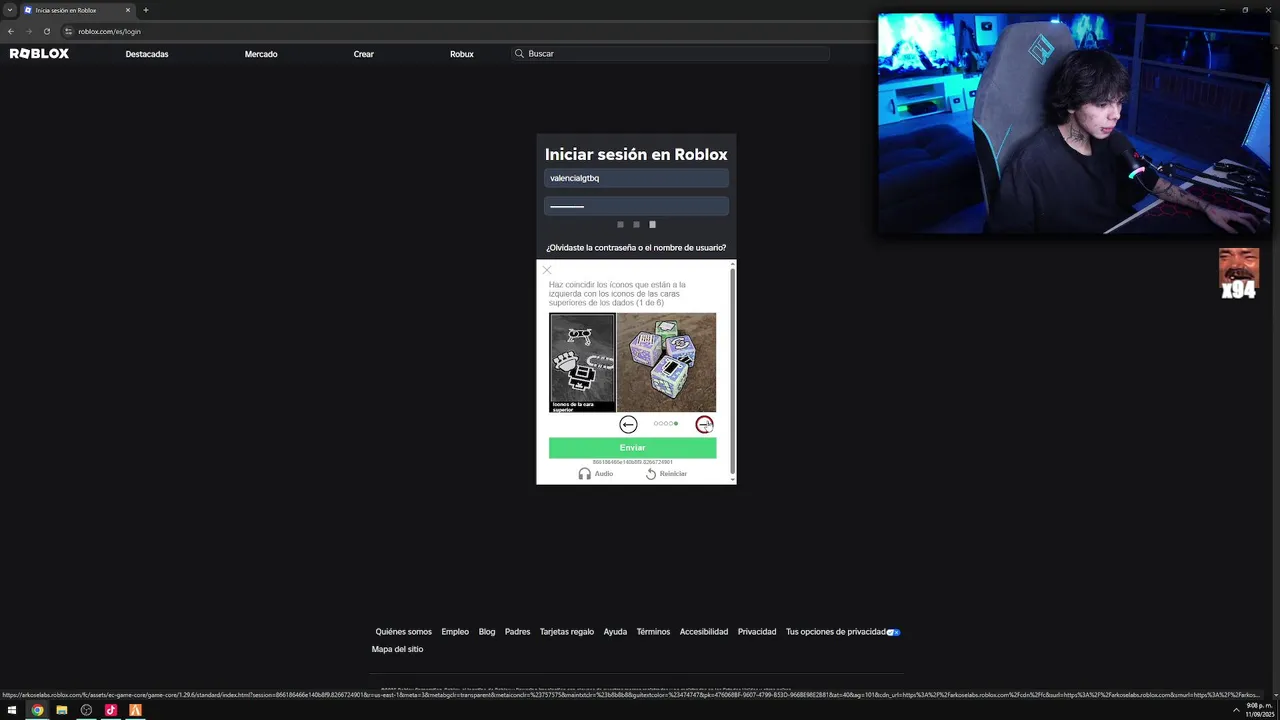The height and width of the screenshot is (720, 1280).
Task: Click the search magnifier icon
Action: click(x=519, y=54)
